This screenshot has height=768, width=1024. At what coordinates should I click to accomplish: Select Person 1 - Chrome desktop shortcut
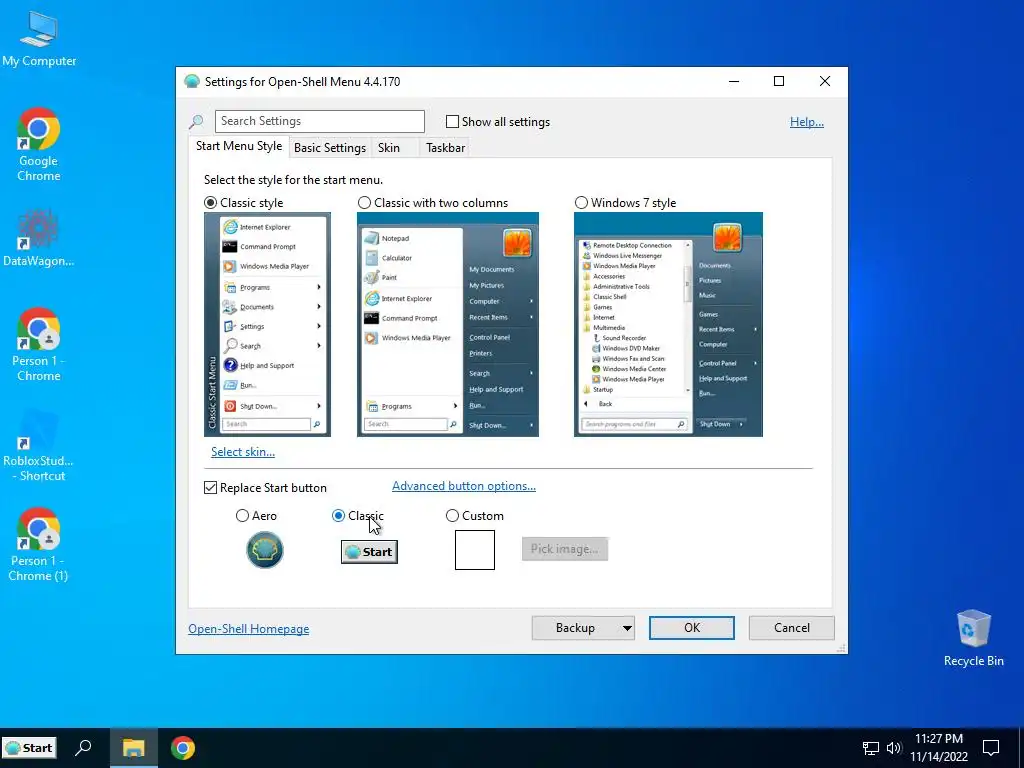pyautogui.click(x=39, y=345)
